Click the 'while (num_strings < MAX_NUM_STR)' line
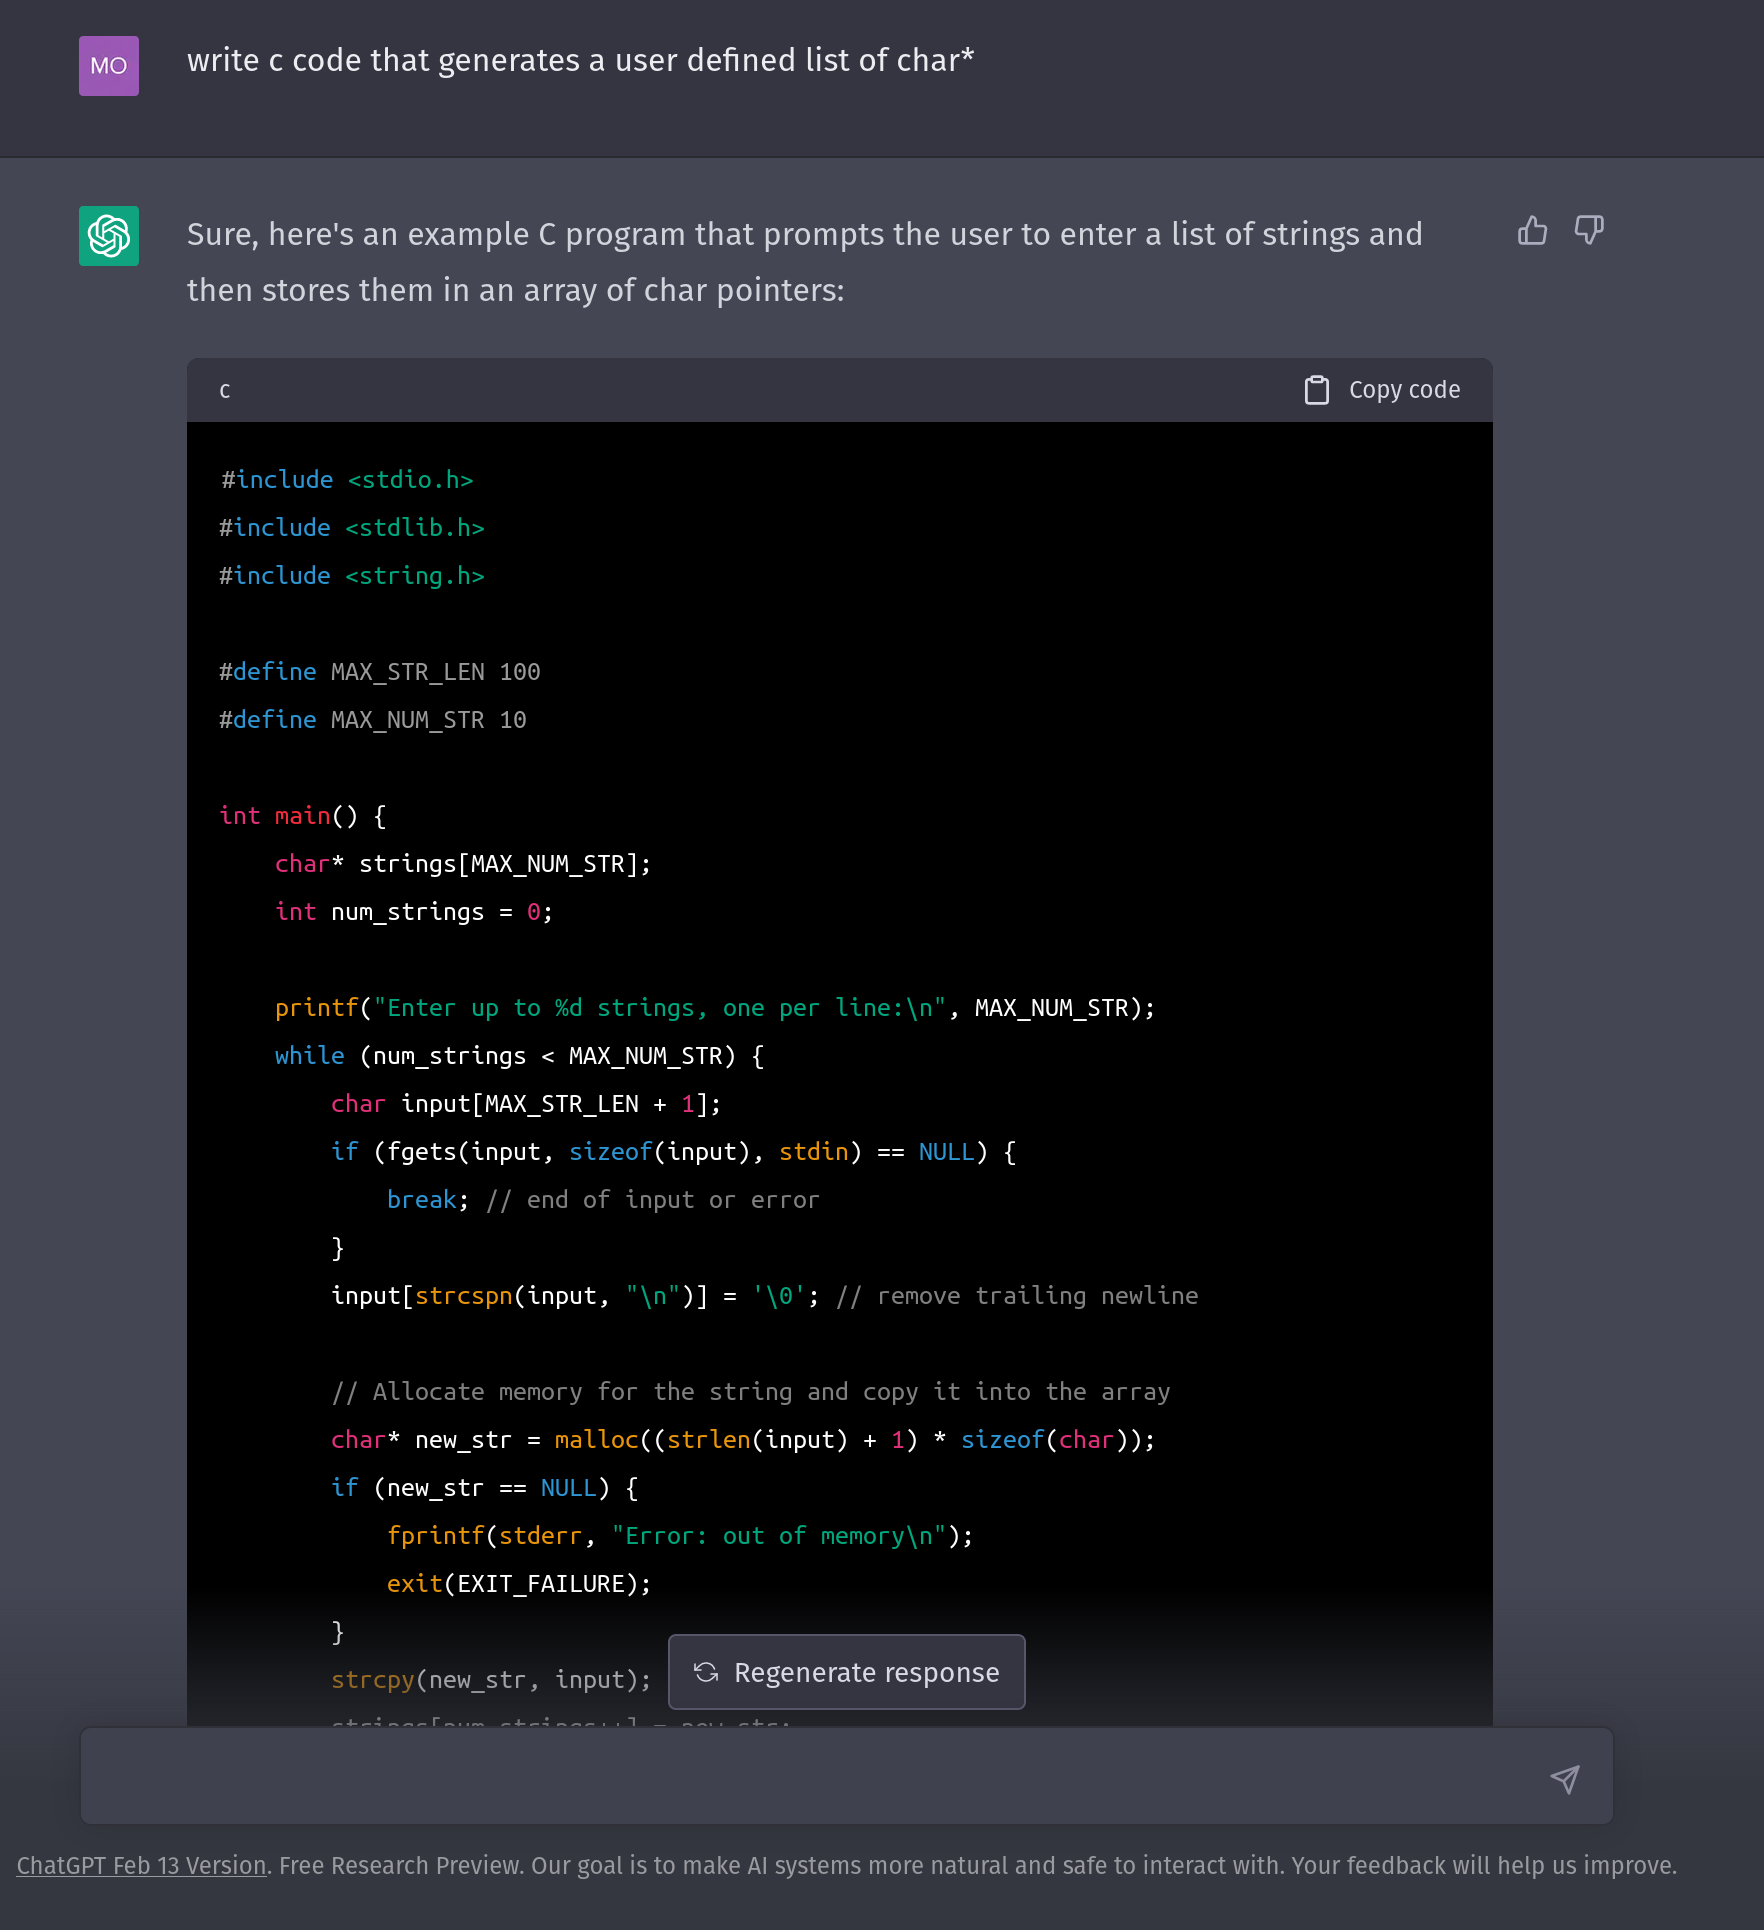The height and width of the screenshot is (1930, 1764). click(520, 1056)
